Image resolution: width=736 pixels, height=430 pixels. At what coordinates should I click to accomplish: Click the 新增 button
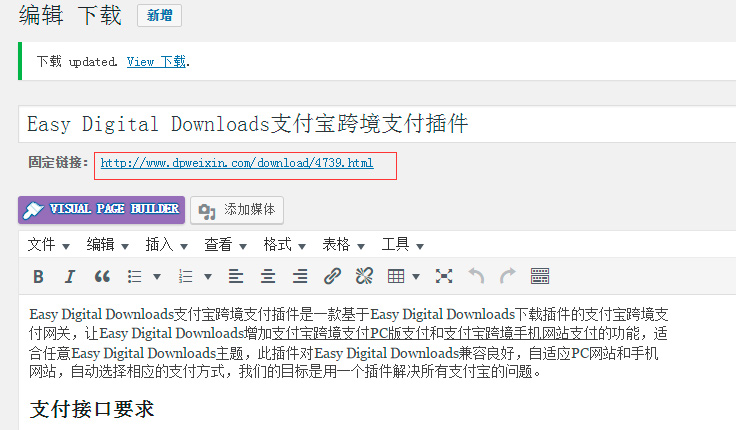[160, 15]
